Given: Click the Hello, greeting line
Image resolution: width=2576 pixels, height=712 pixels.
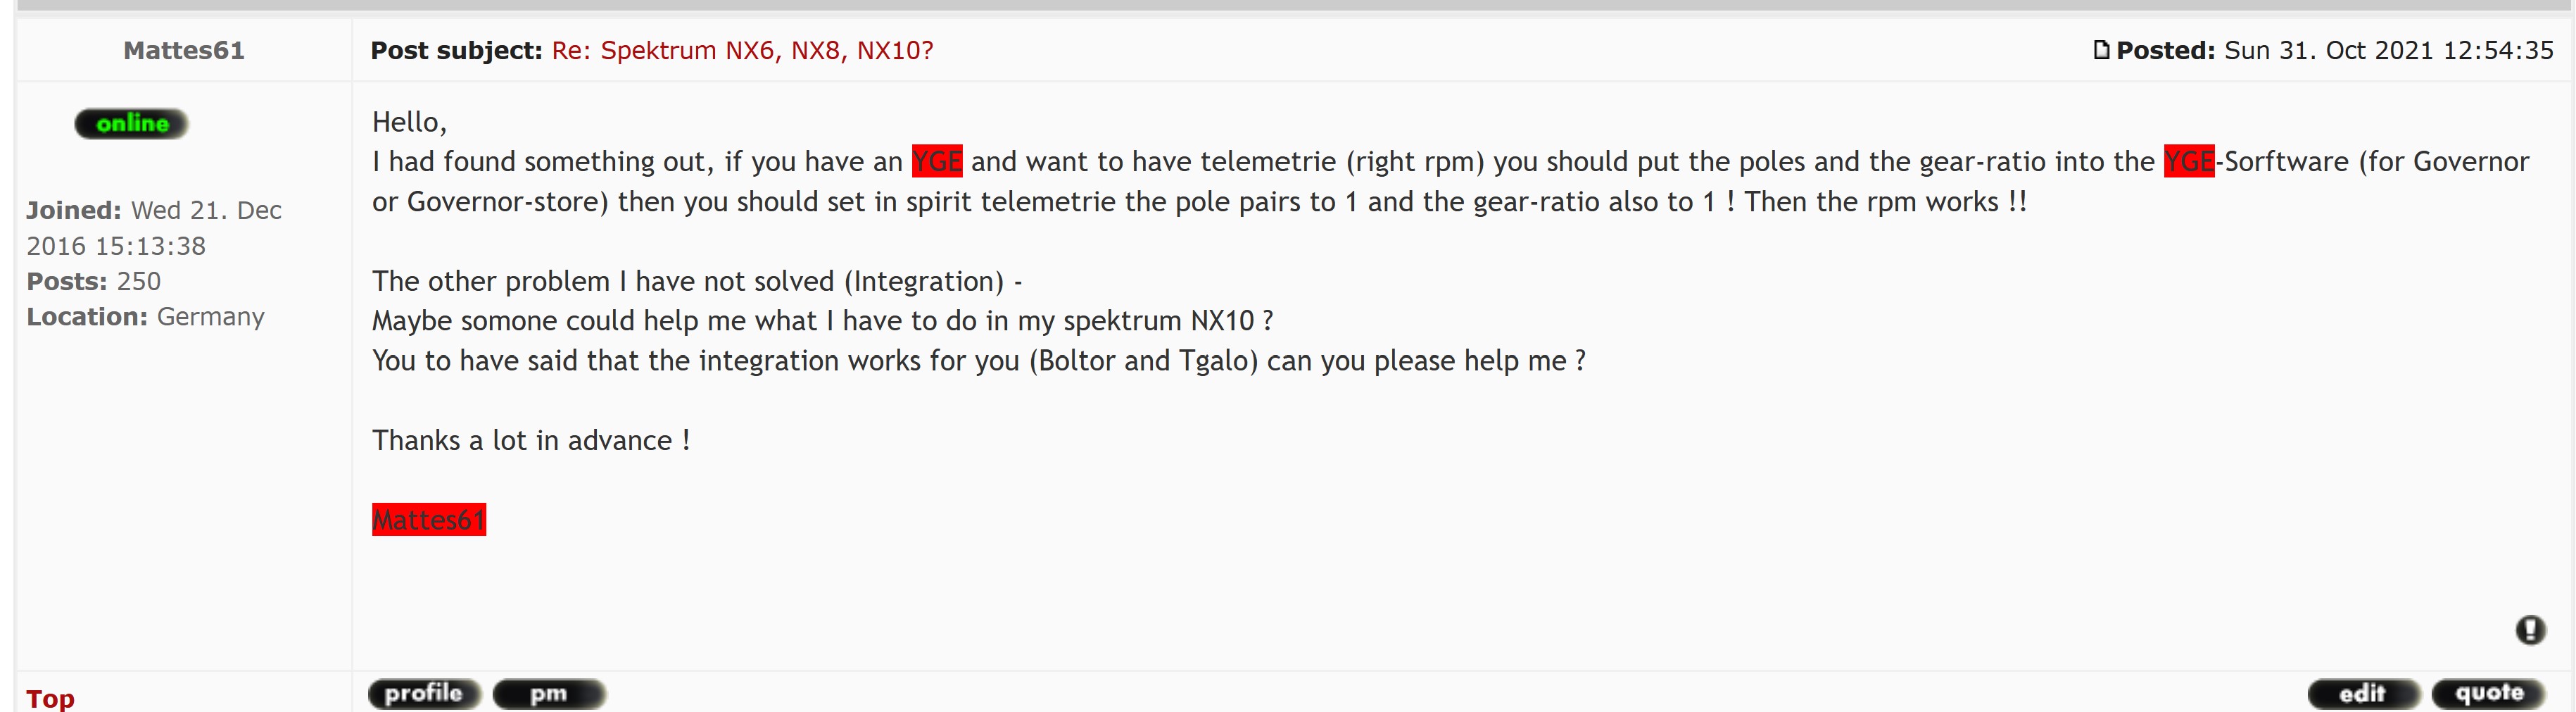Looking at the screenshot, I should click(409, 122).
